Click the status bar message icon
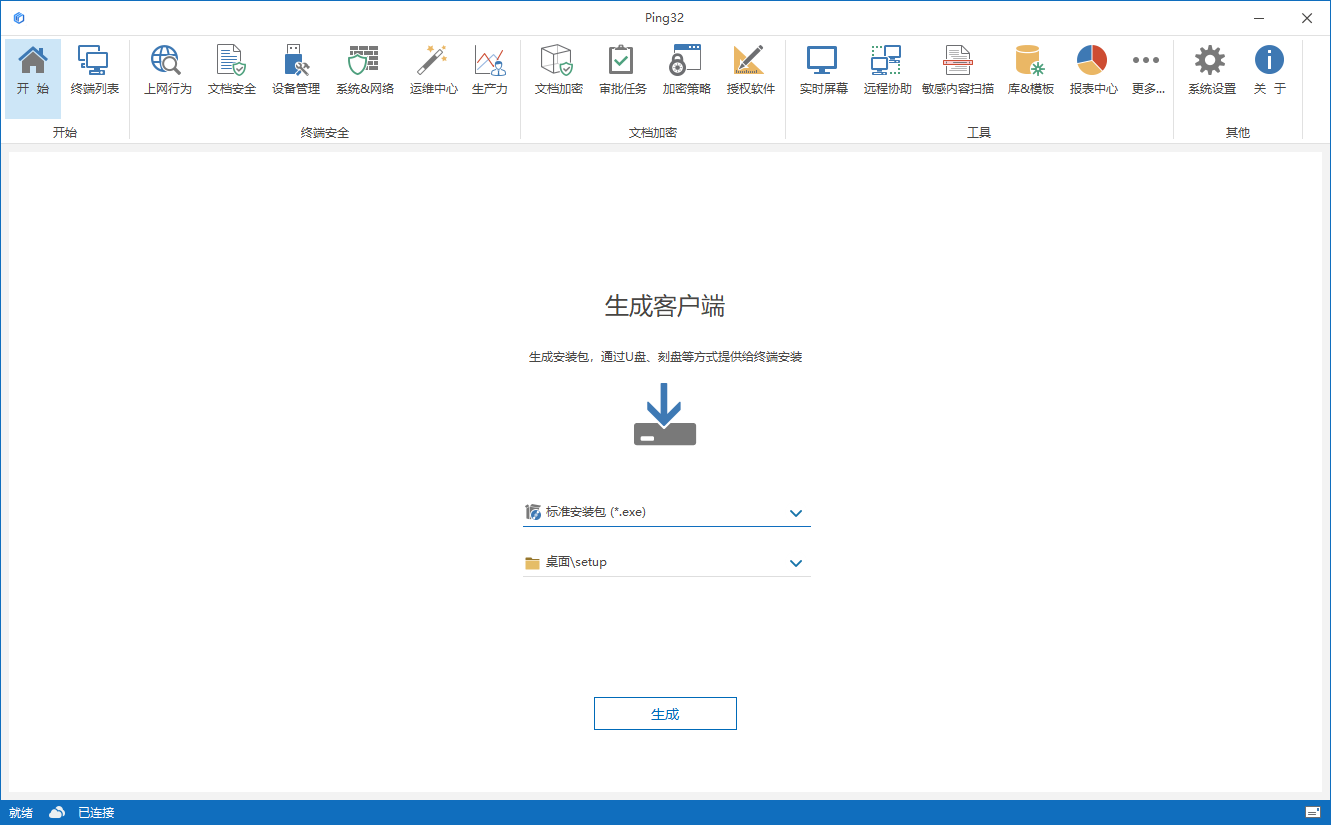Screen dimensions: 1331x825 click(1313, 812)
